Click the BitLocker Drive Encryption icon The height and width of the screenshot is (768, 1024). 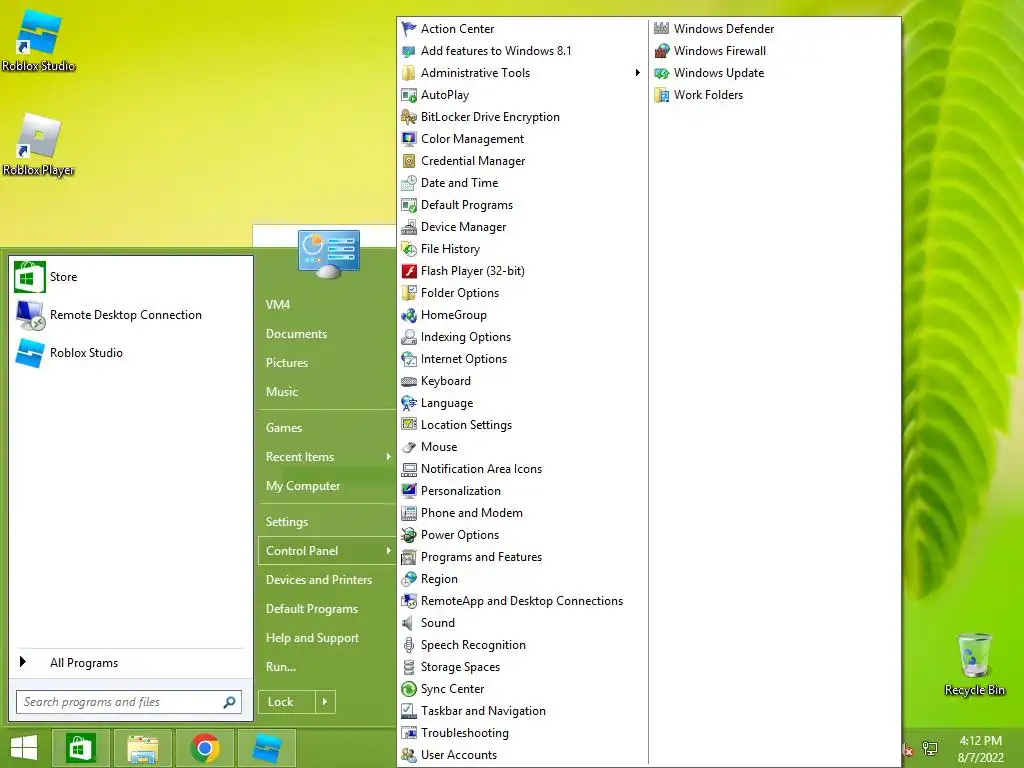tap(409, 117)
